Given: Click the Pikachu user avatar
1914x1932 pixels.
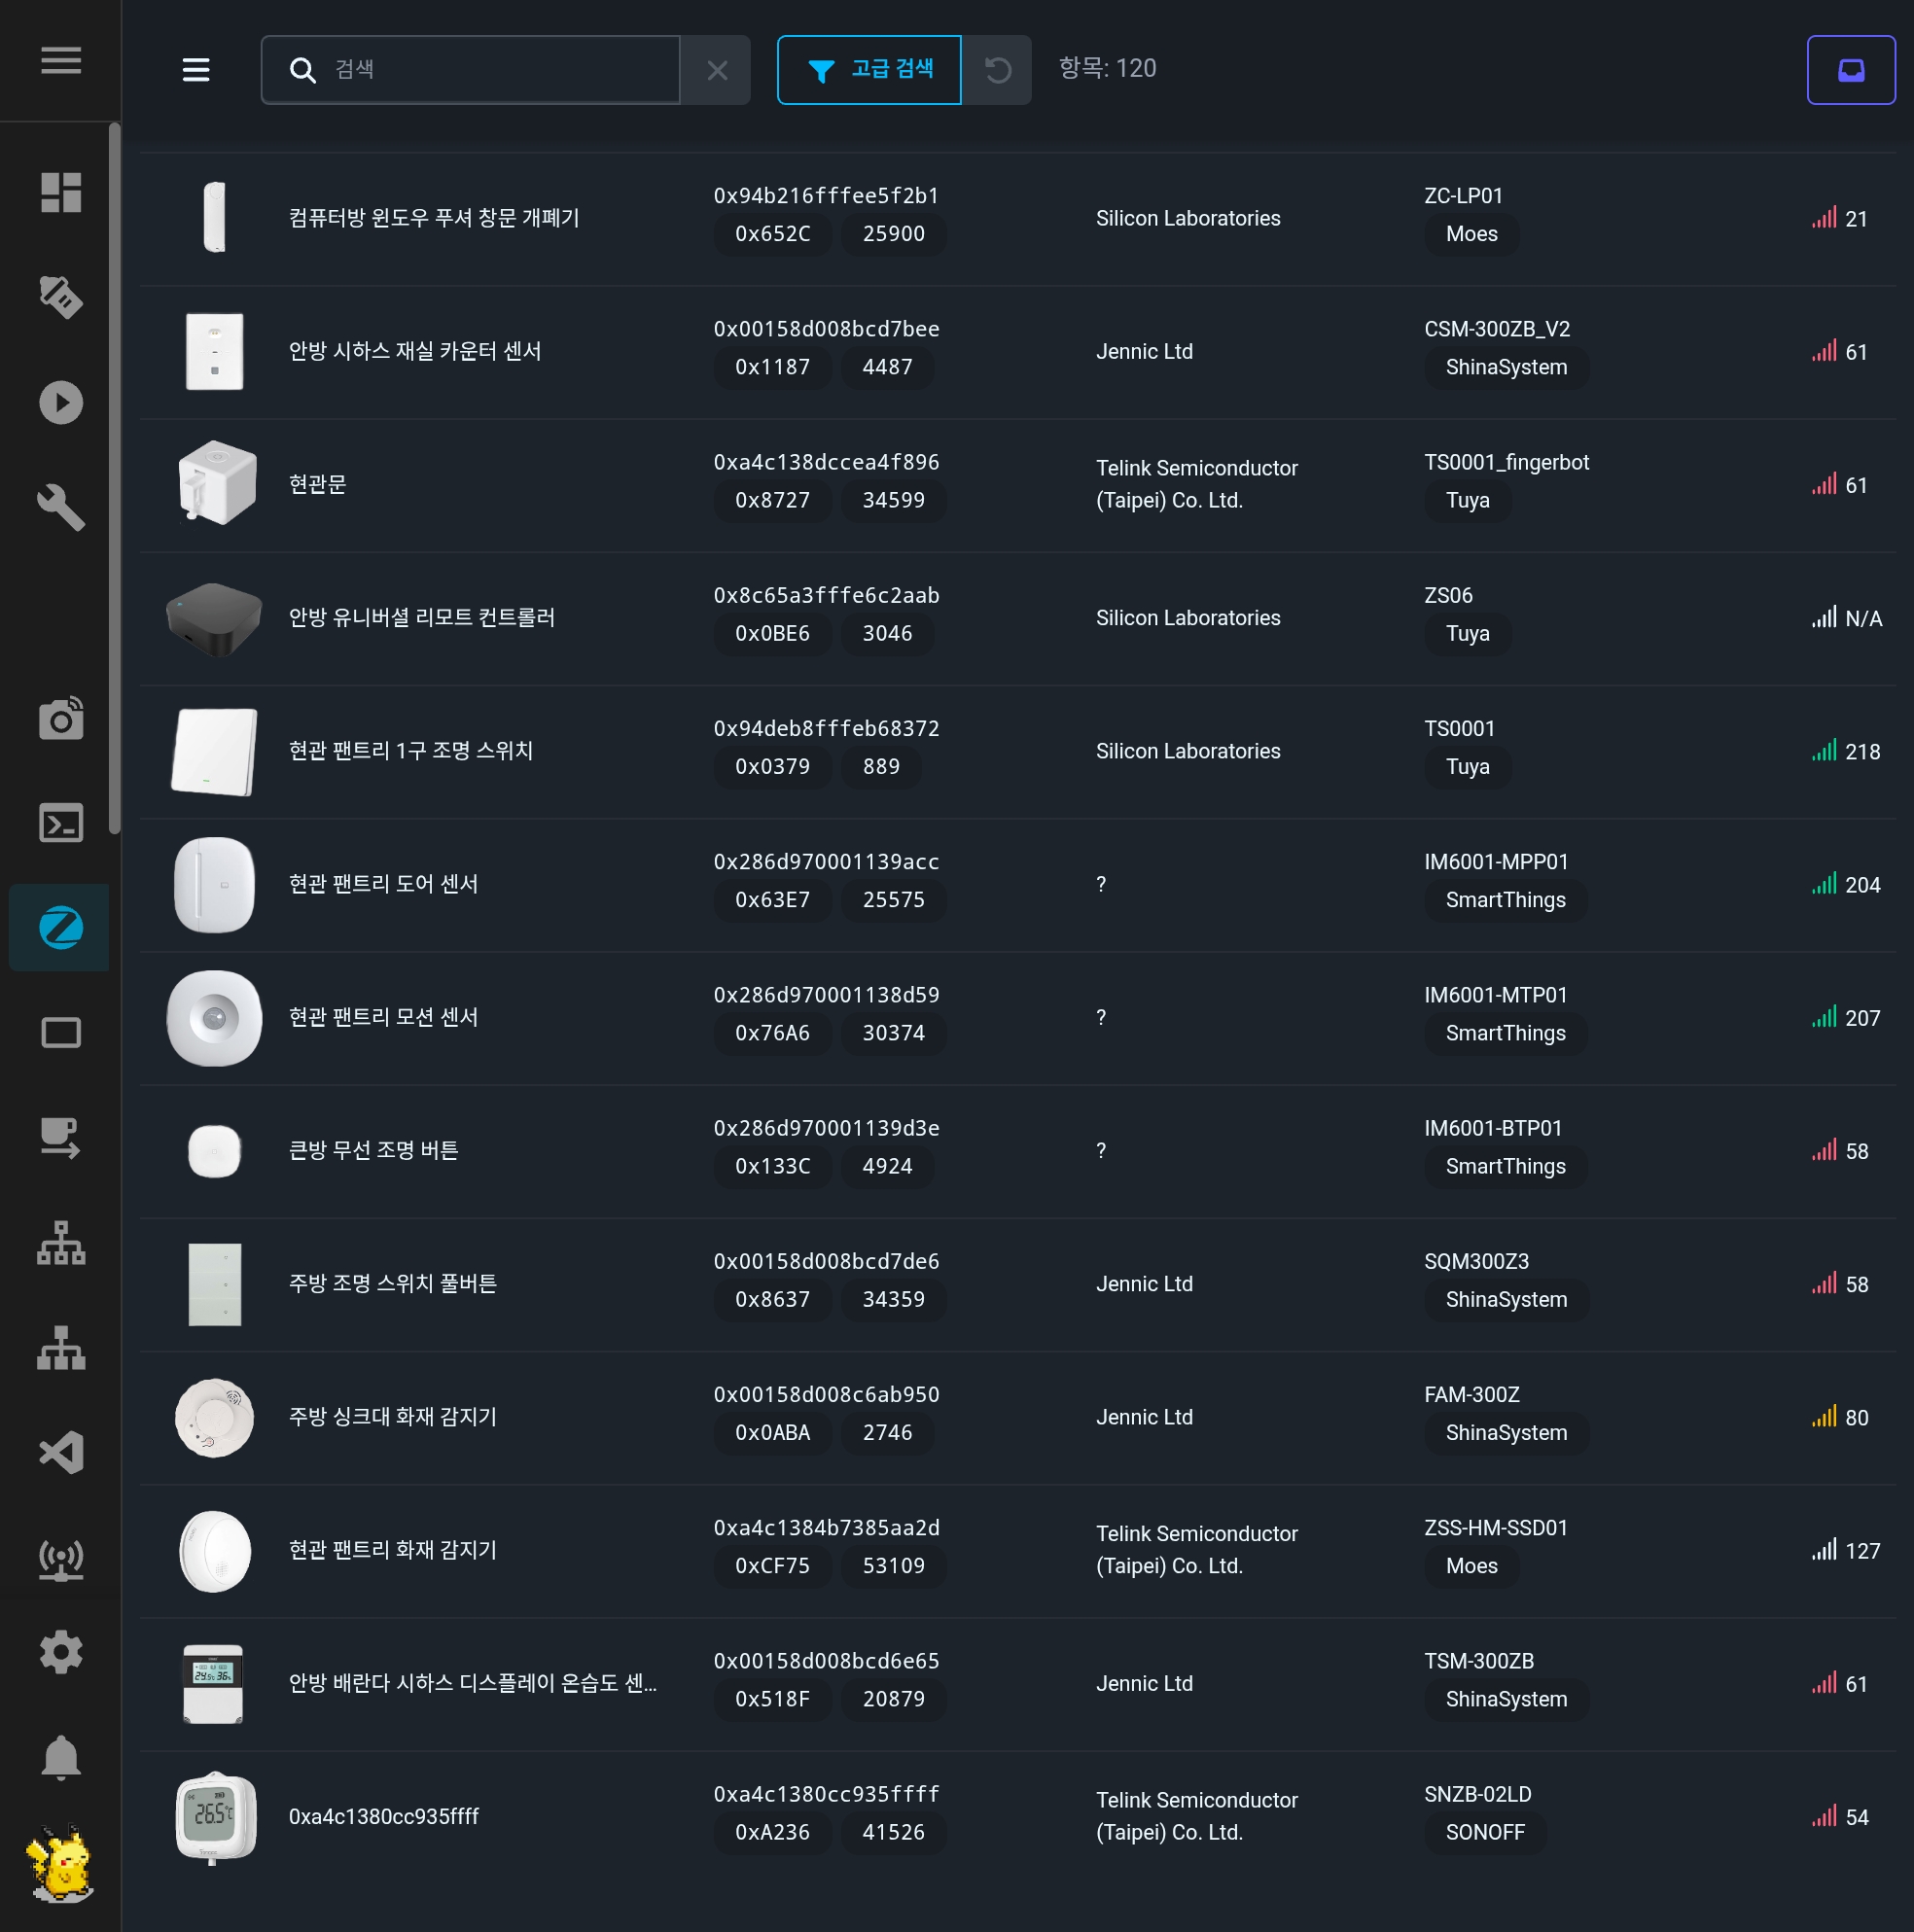Looking at the screenshot, I should pyautogui.click(x=61, y=1863).
